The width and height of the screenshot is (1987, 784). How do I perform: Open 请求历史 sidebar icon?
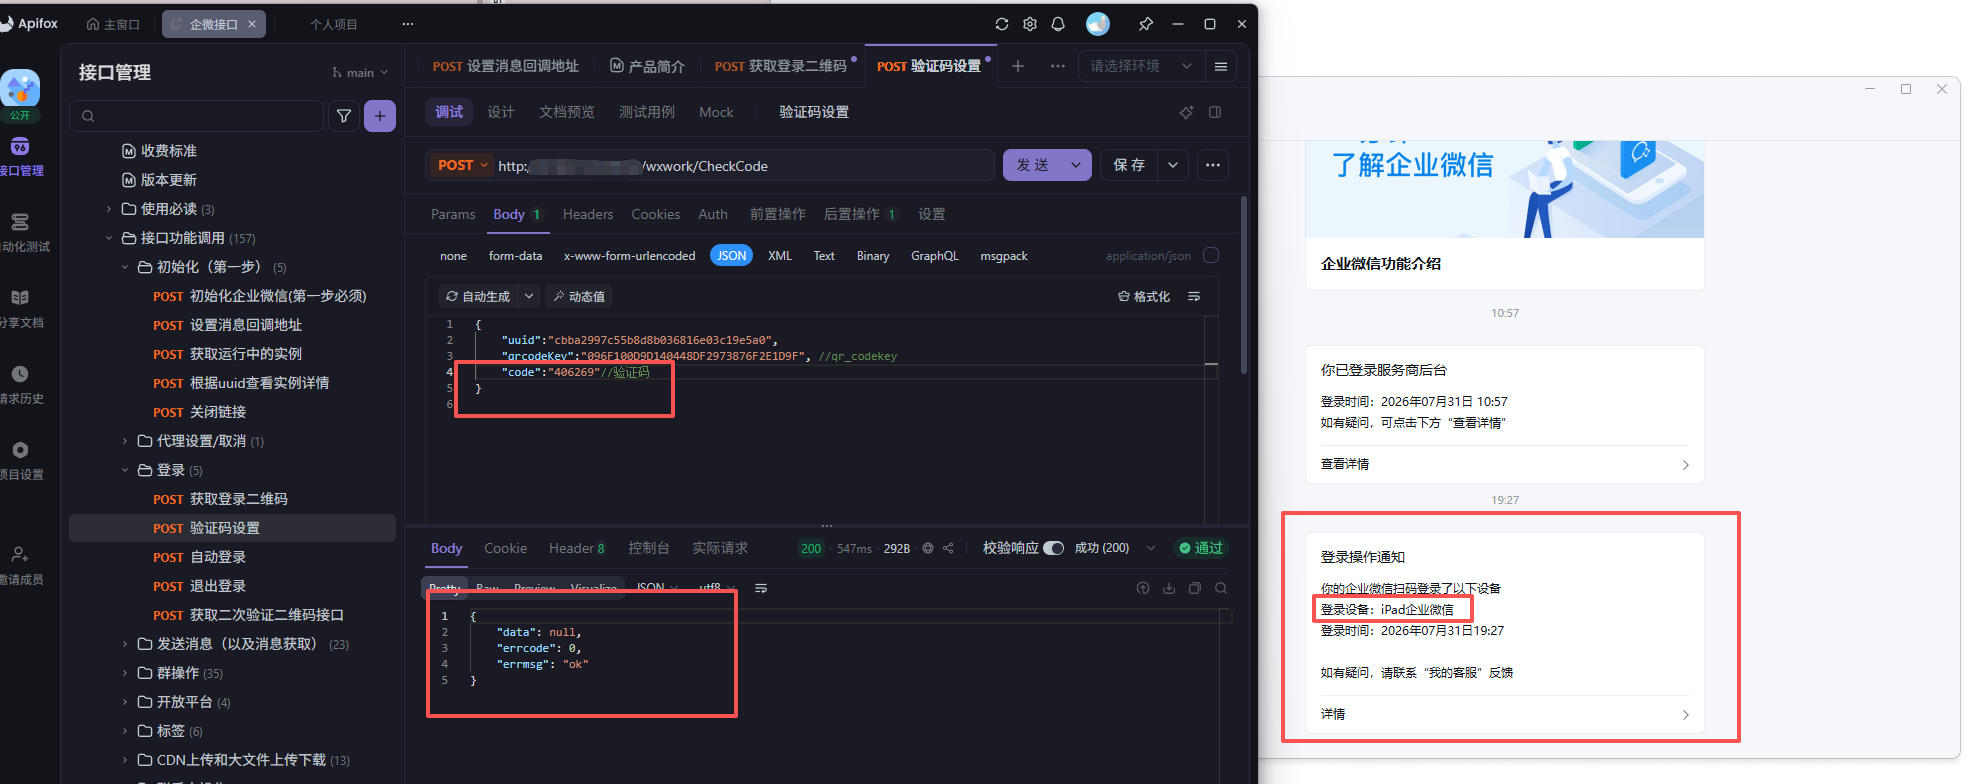tap(20, 385)
